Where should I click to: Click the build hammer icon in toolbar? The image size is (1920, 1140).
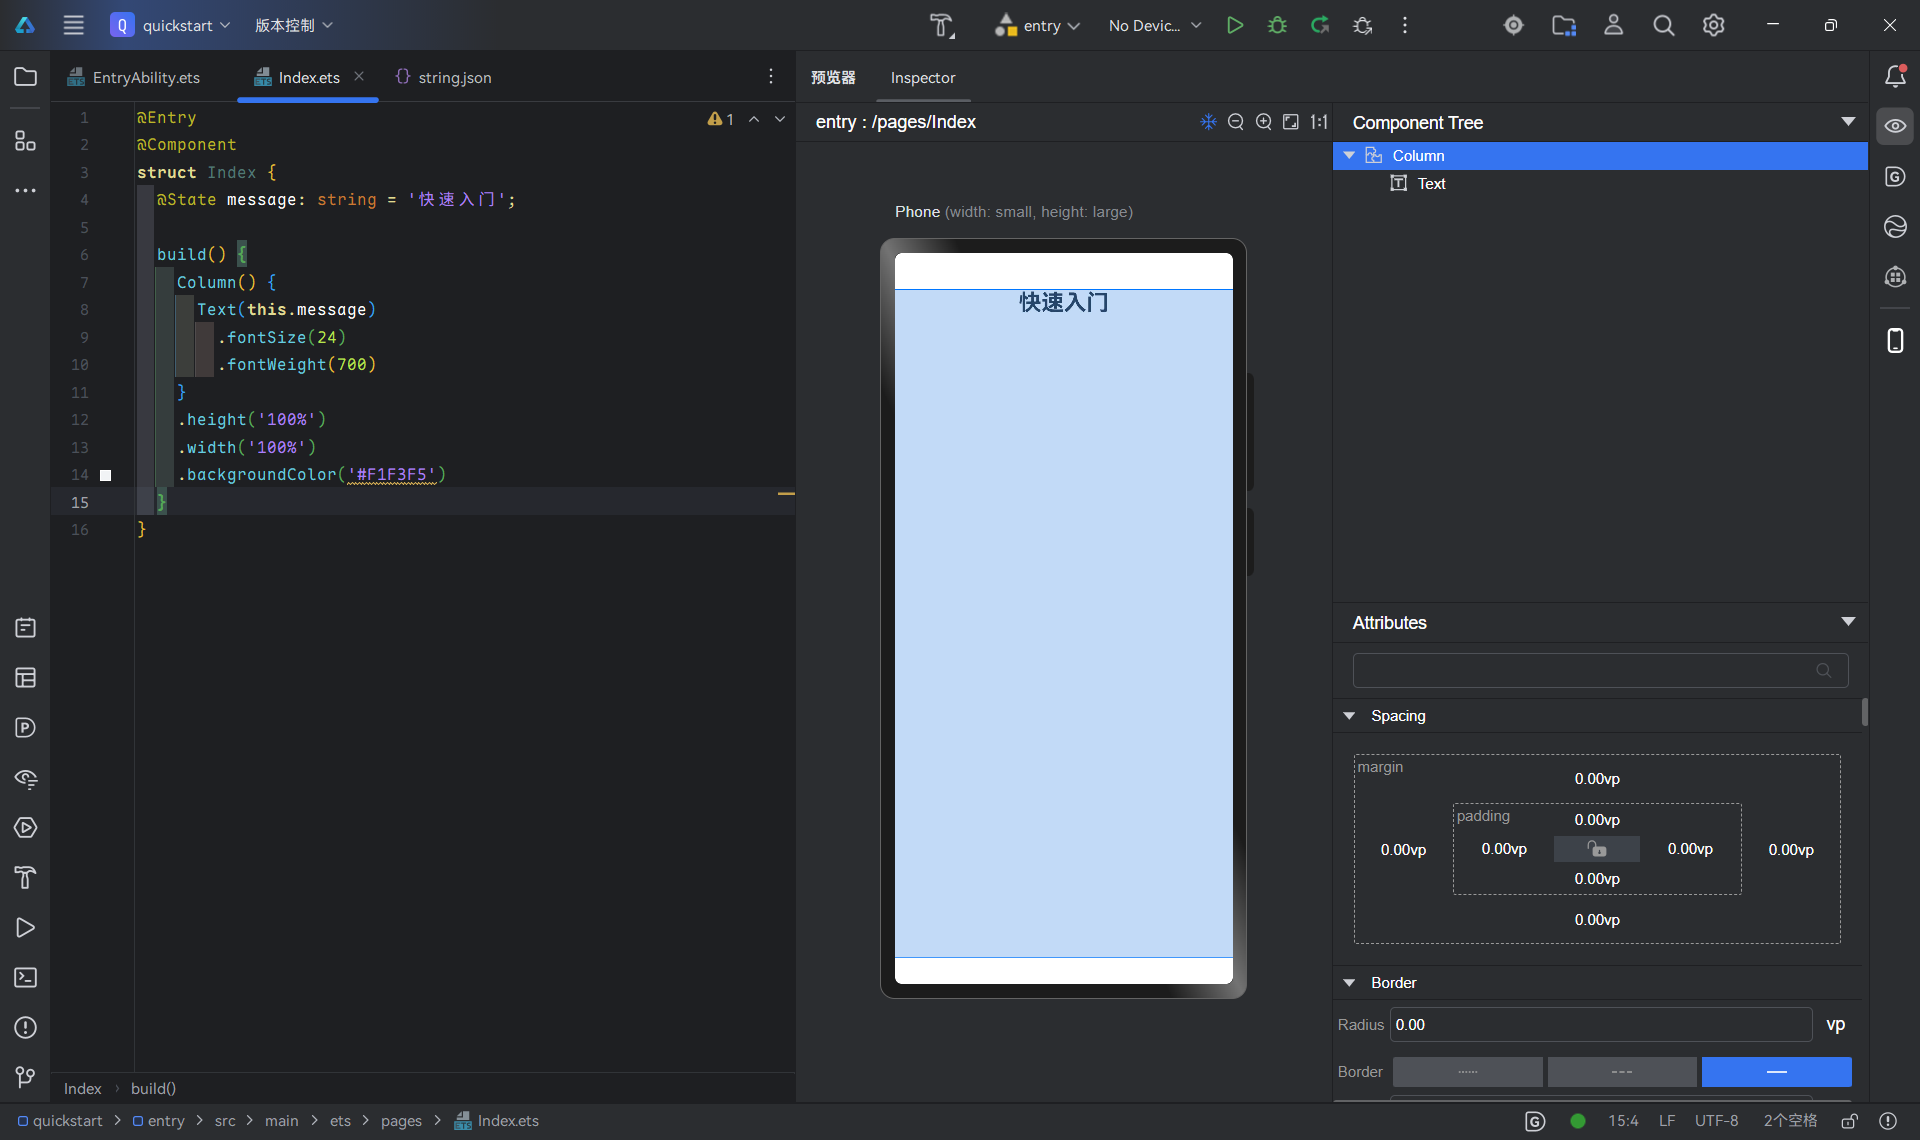tap(941, 25)
